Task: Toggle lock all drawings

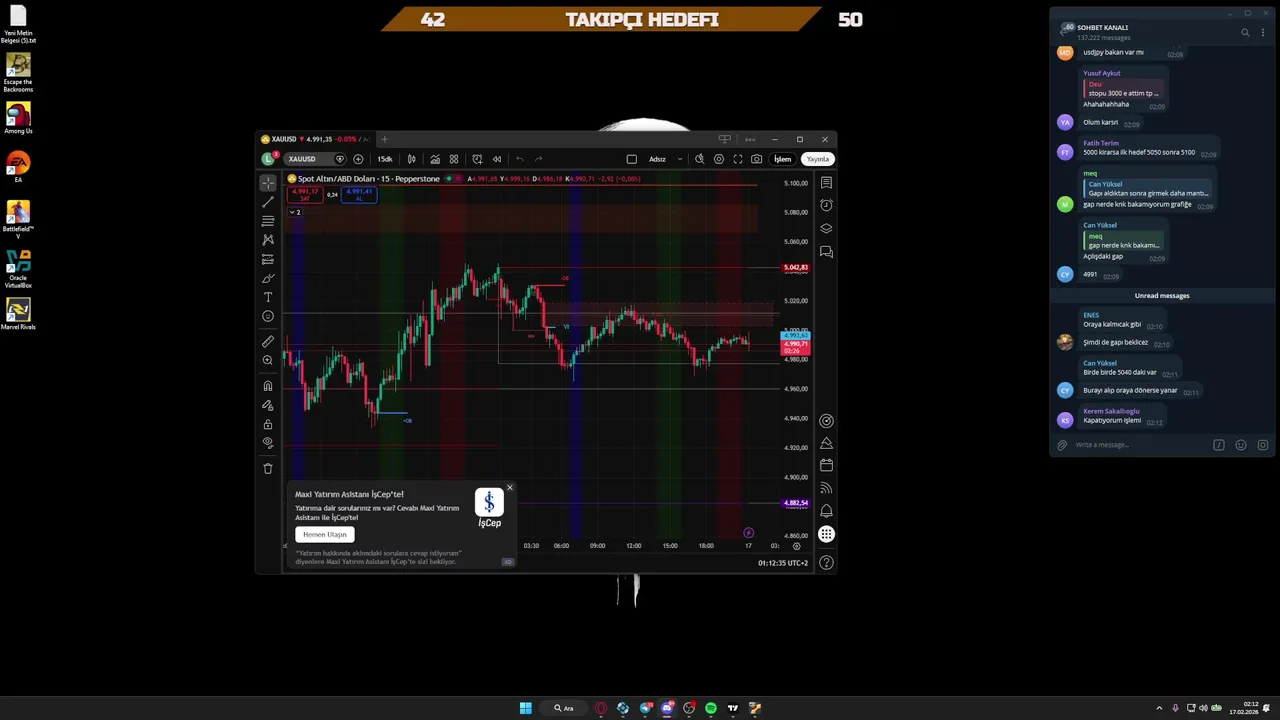Action: coord(268,424)
